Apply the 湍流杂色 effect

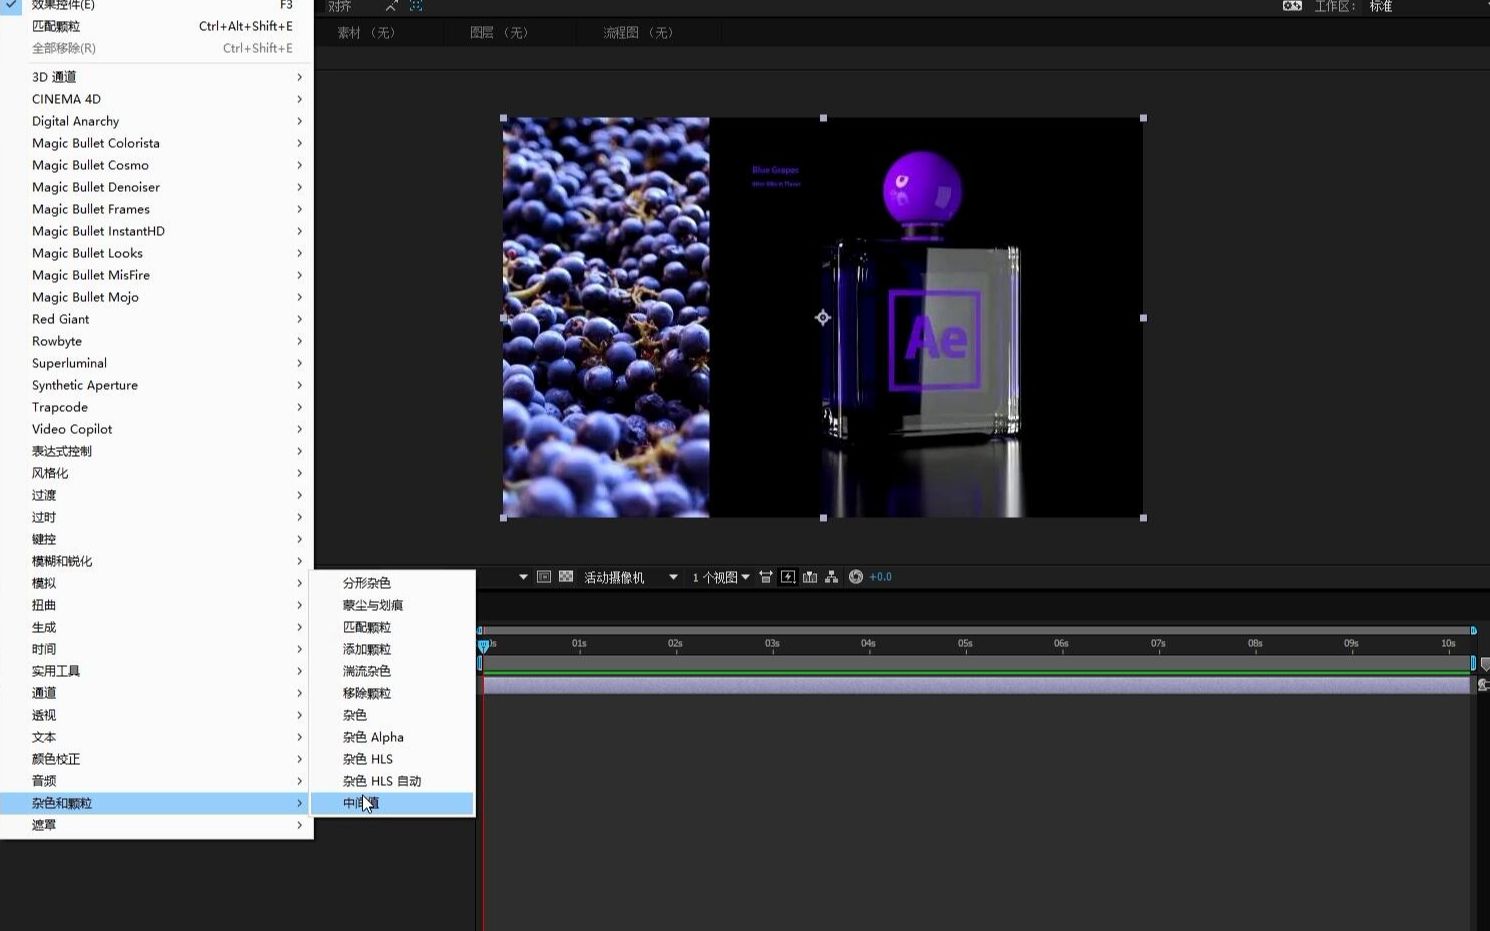(392, 671)
